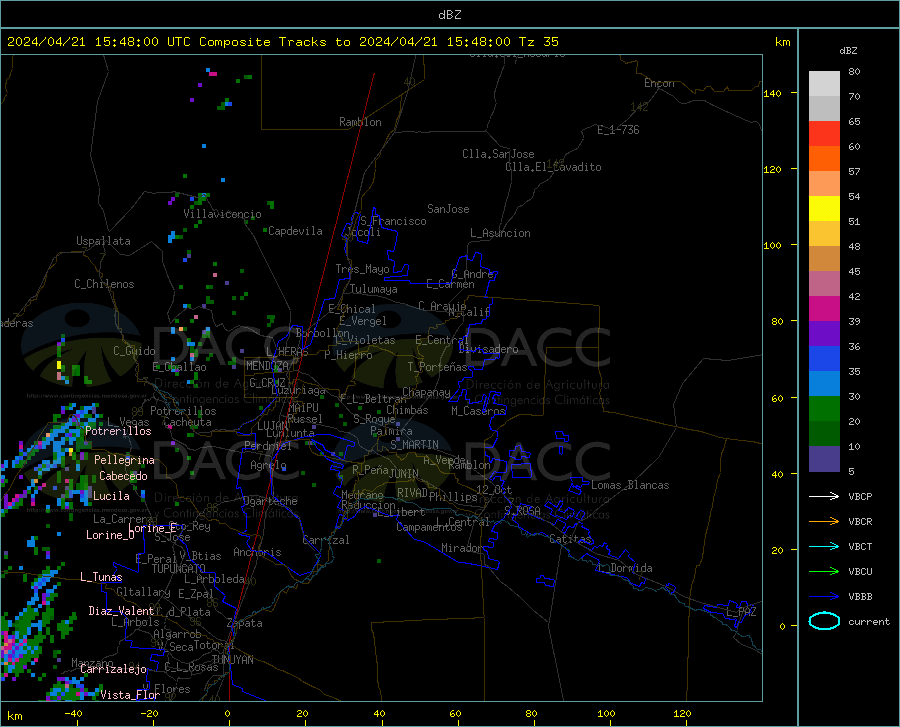This screenshot has width=900, height=727.
Task: Select the green 30 dBZ color swatch
Action: tap(824, 409)
